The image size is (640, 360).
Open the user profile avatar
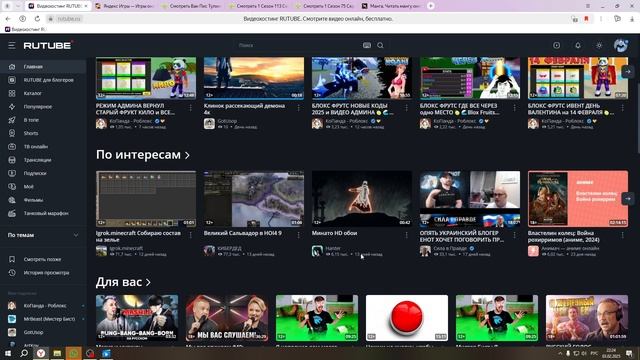click(x=621, y=45)
